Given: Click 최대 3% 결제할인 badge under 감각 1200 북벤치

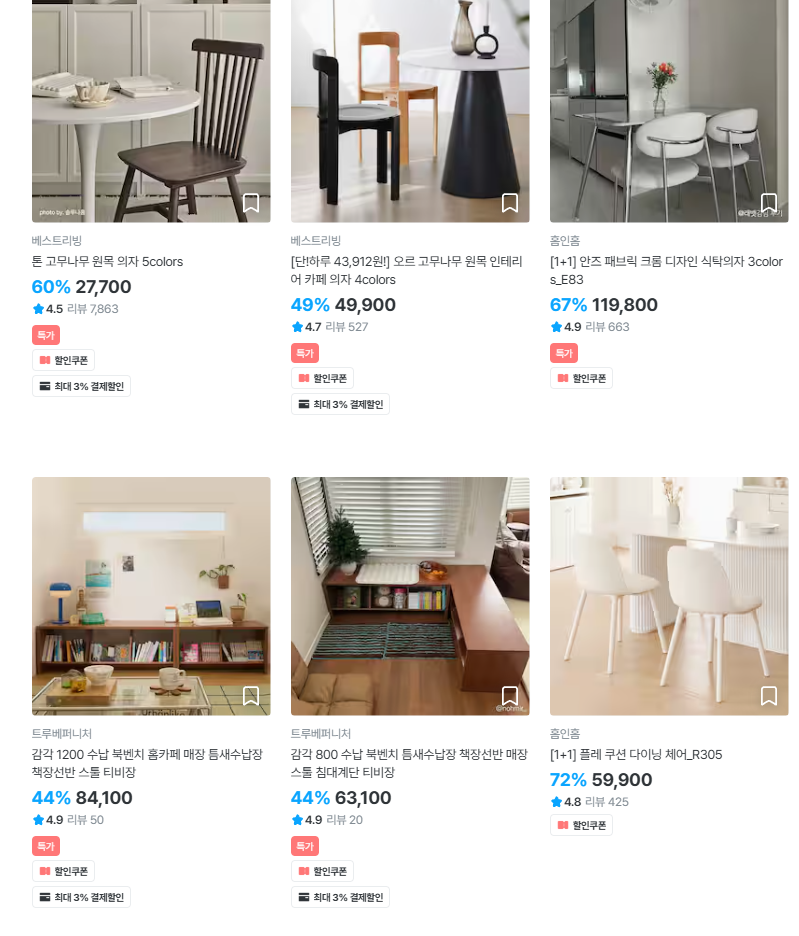Looking at the screenshot, I should tap(81, 897).
